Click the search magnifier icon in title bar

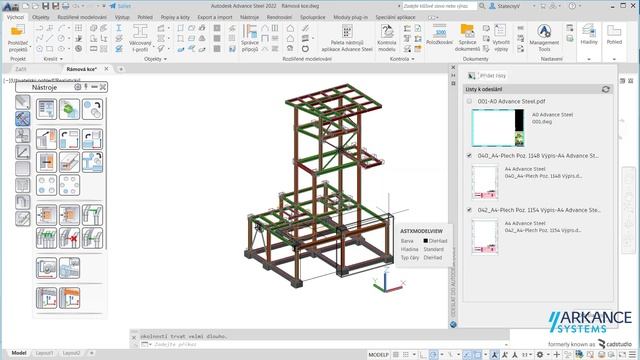[x=482, y=6]
